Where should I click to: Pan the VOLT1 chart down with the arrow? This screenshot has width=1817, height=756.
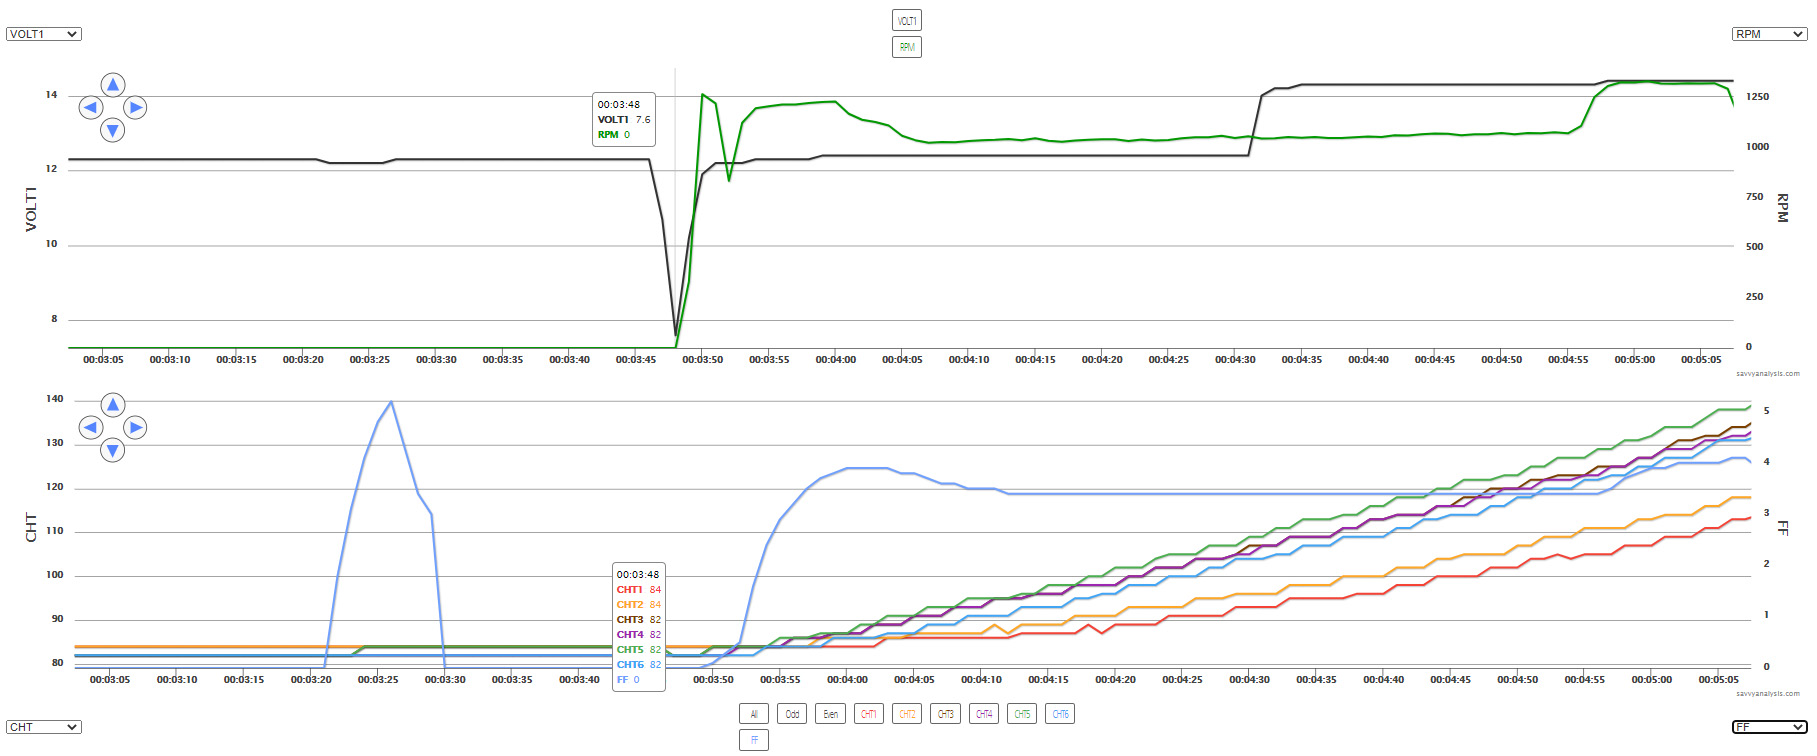point(113,130)
